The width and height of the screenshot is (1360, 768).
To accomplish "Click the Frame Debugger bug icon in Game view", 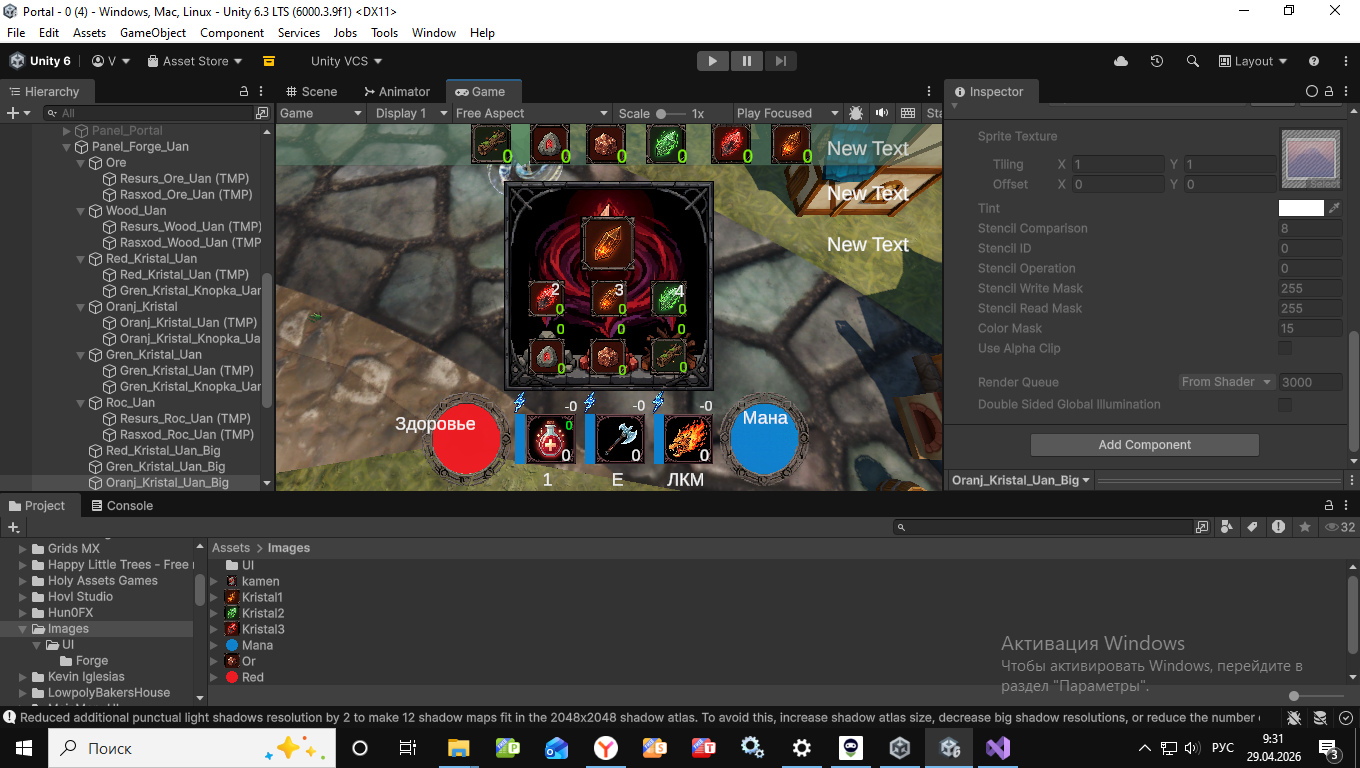I will [856, 113].
